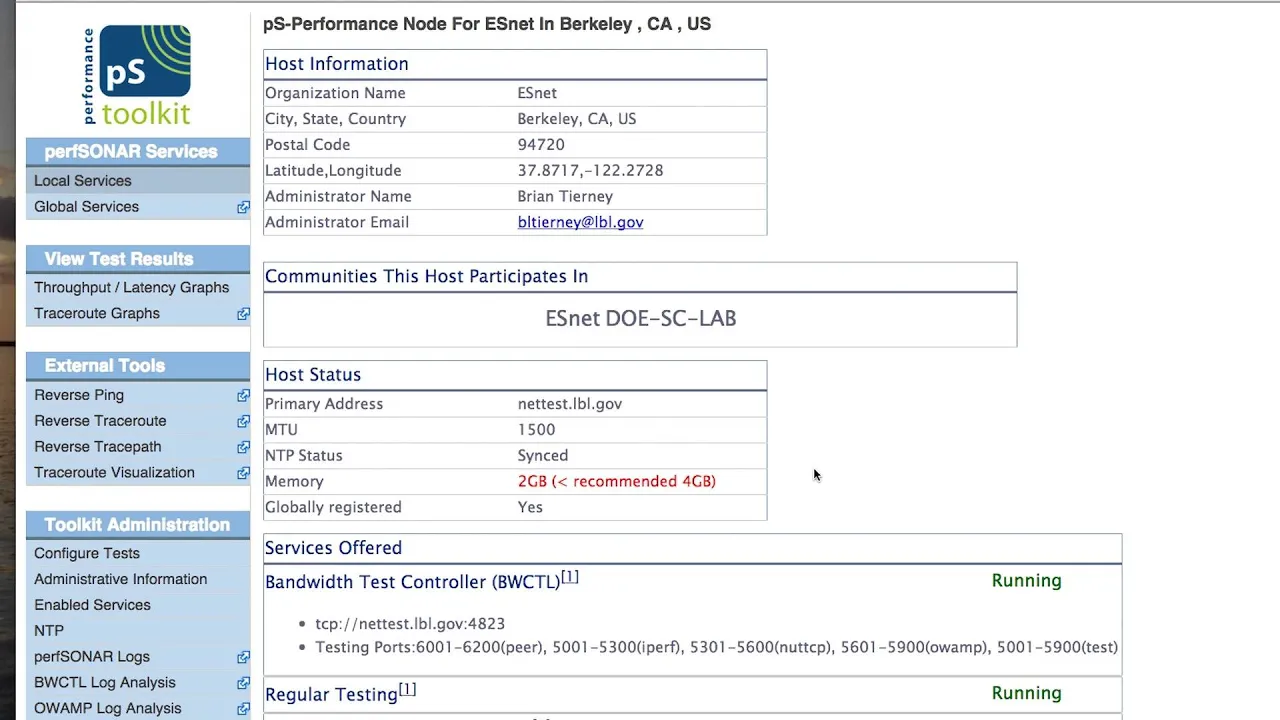The width and height of the screenshot is (1280, 720).
Task: View Throughput / Latency Graphs
Action: (131, 287)
